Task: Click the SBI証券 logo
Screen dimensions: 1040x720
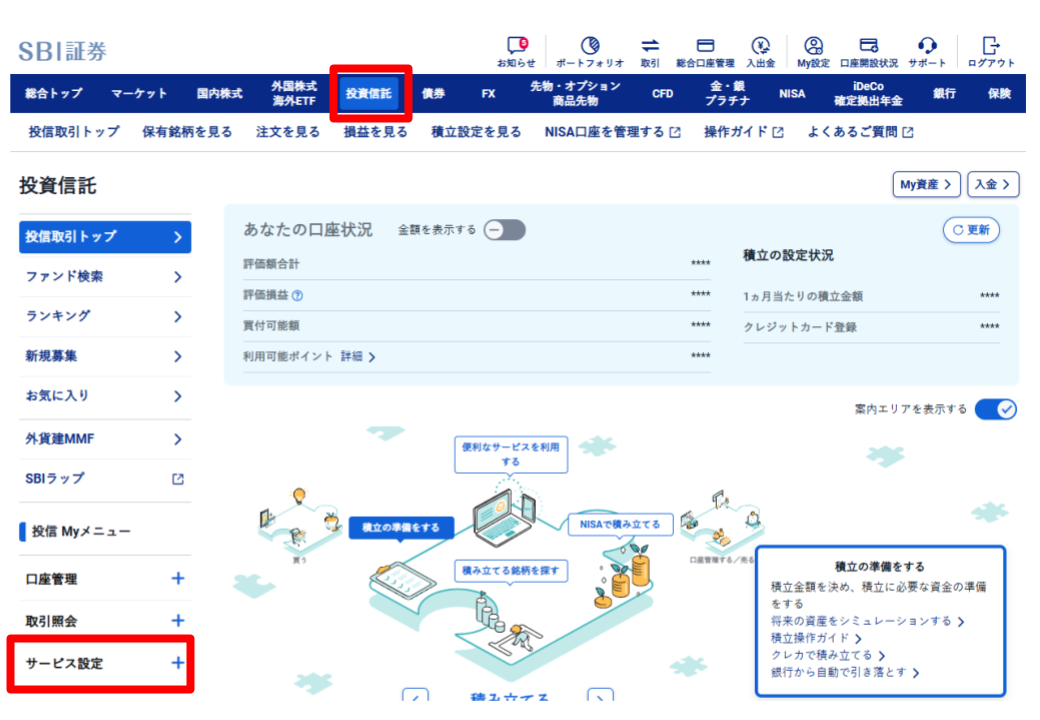Action: pos(62,52)
